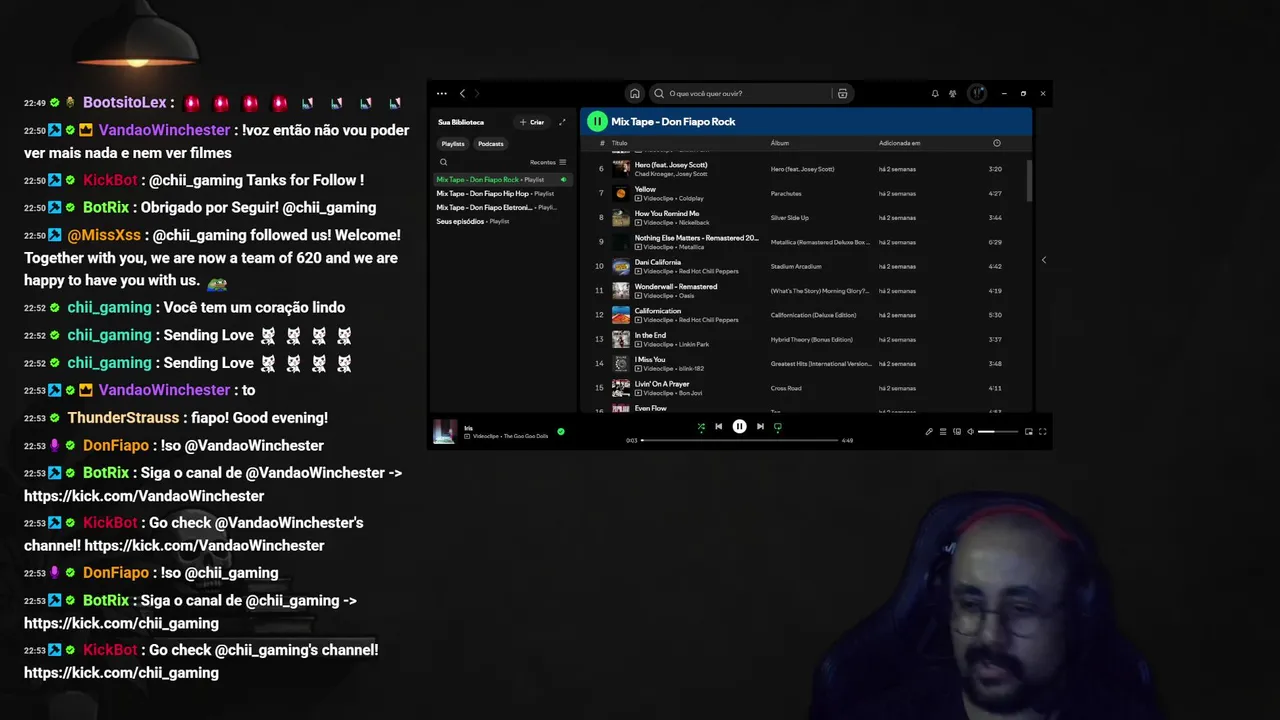Pause playback in the player bar

click(739, 427)
